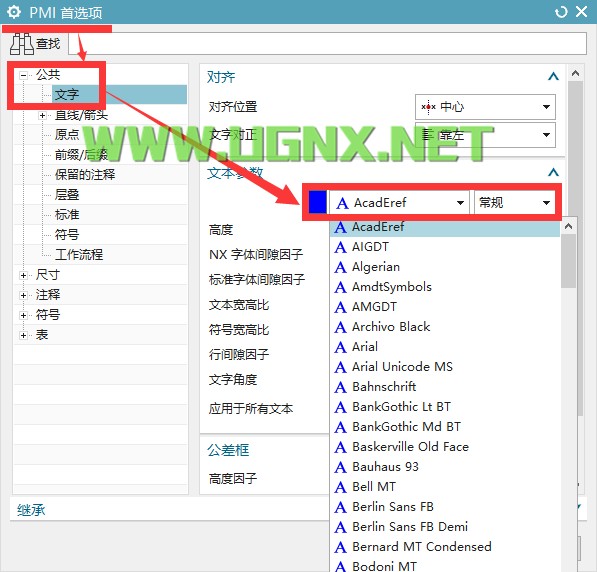597x572 pixels.
Task: Choose Berlin Sans FB Demi font
Action: pyautogui.click(x=445, y=527)
